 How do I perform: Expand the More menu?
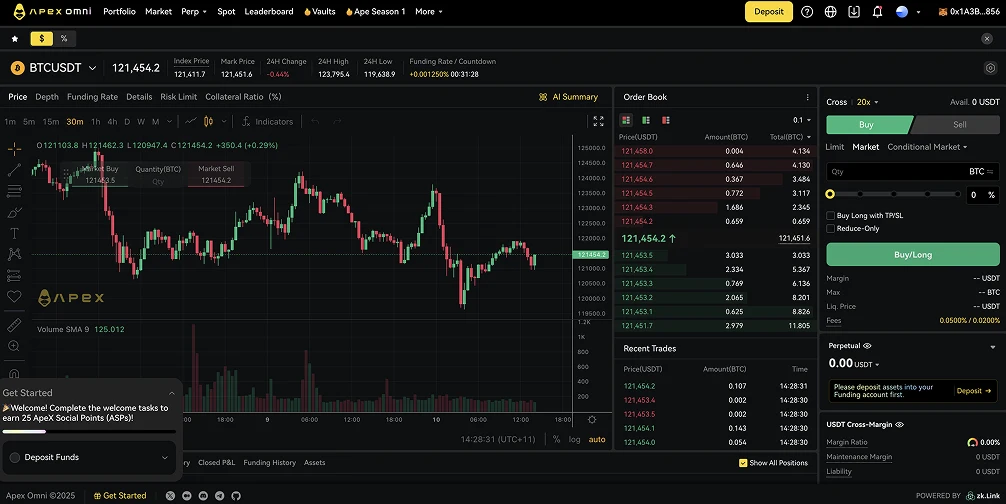(429, 12)
